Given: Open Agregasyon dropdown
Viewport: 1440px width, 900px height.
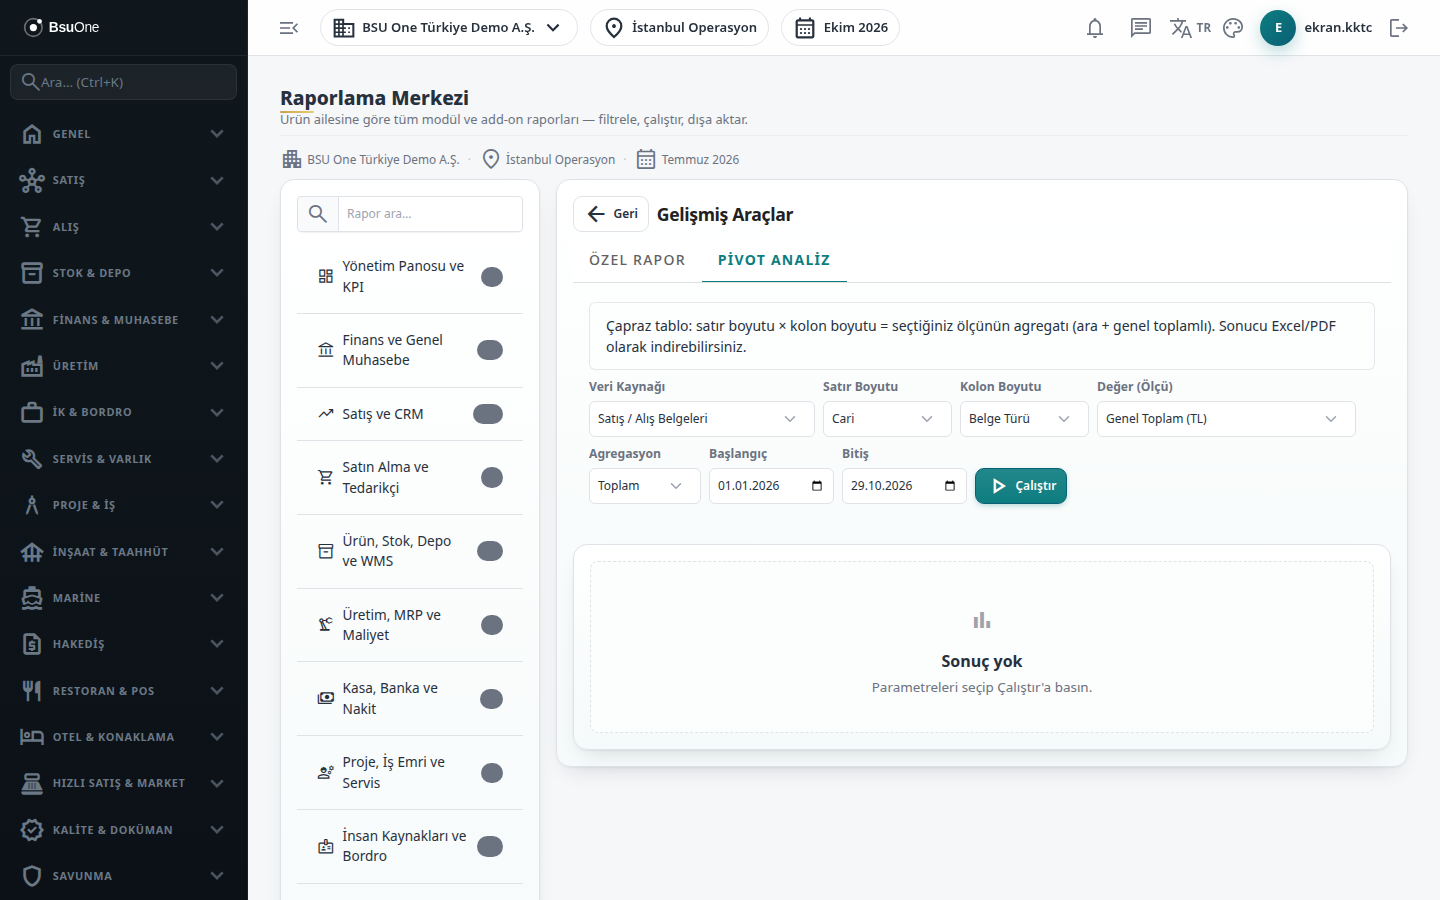Looking at the screenshot, I should [x=645, y=486].
